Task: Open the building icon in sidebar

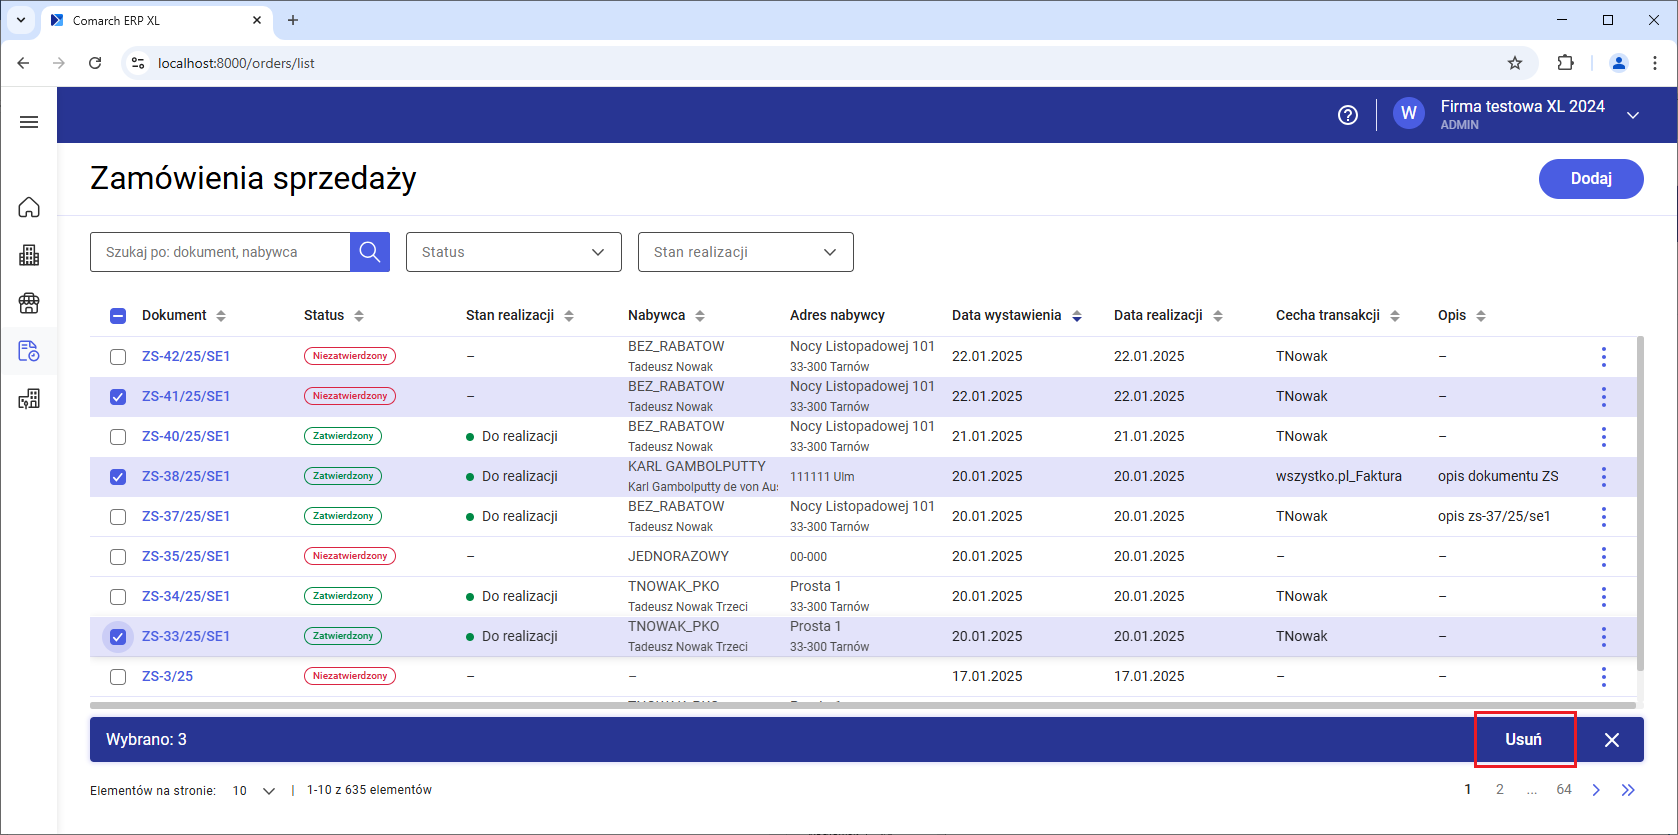Action: [29, 255]
